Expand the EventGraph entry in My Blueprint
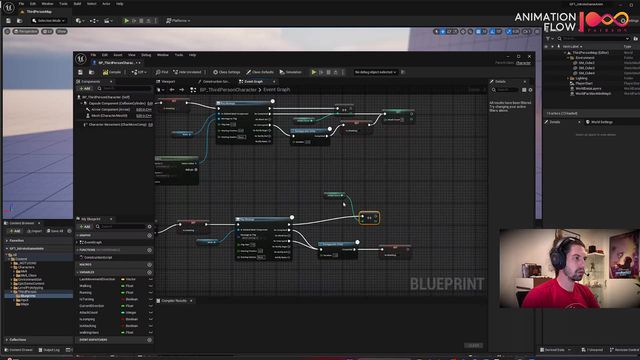Viewport: 640px width, 360px height. click(78, 242)
